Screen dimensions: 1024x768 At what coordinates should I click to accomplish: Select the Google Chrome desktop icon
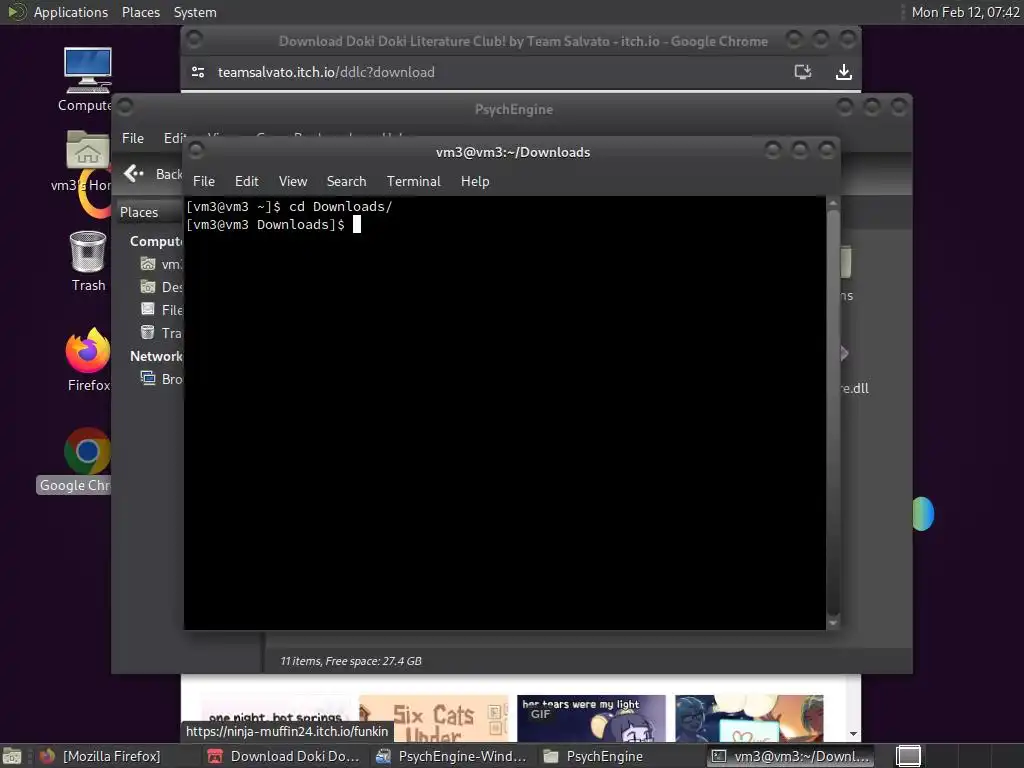(x=76, y=460)
